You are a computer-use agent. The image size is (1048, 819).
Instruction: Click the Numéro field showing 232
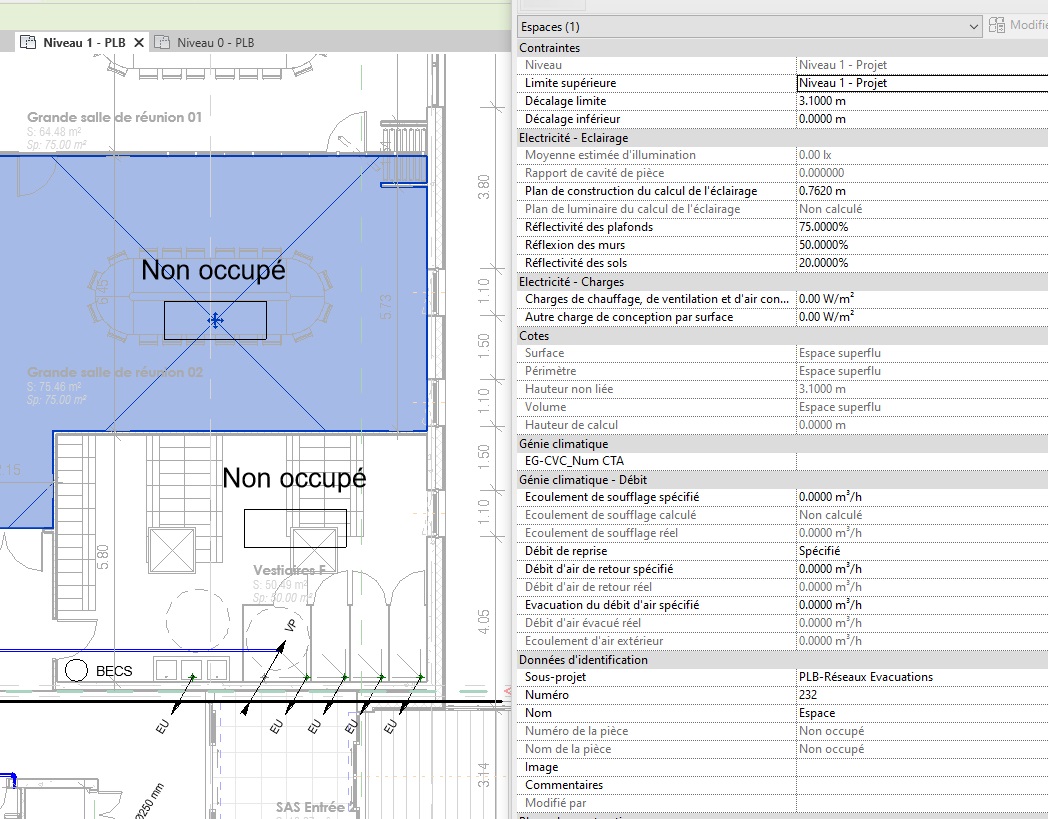click(x=920, y=695)
